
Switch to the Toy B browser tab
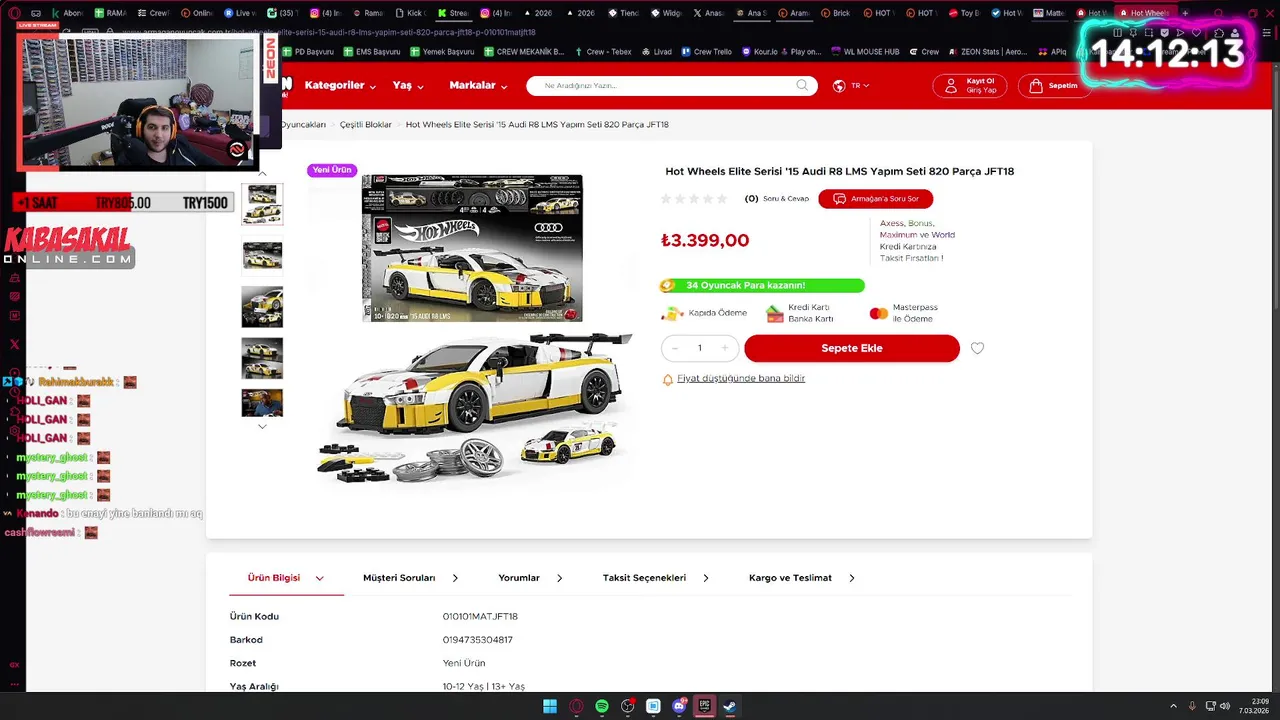[963, 13]
